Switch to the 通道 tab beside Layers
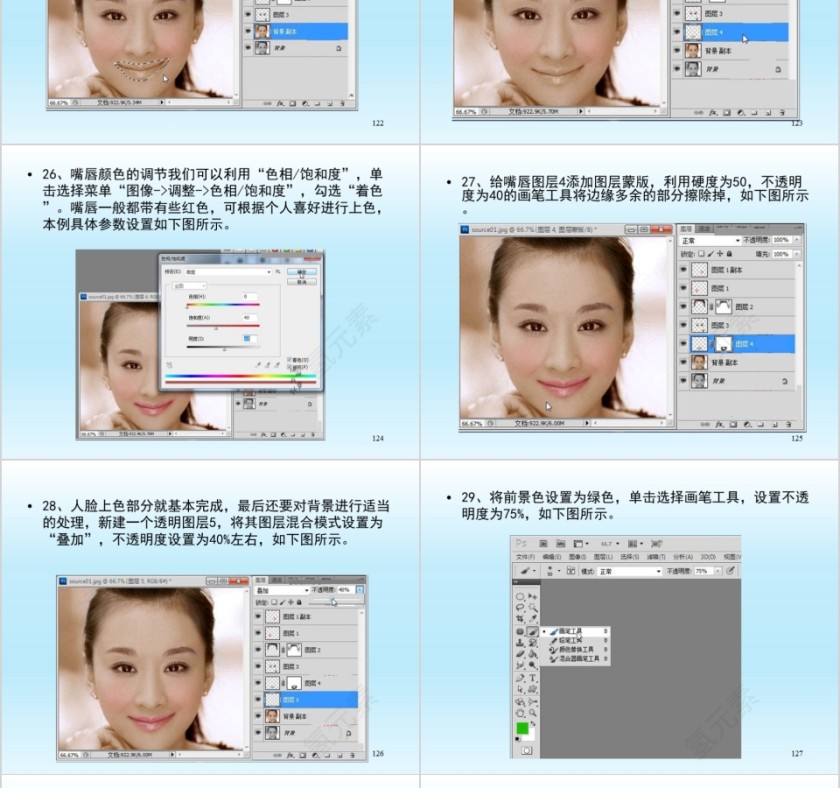840x788 pixels. (x=704, y=229)
